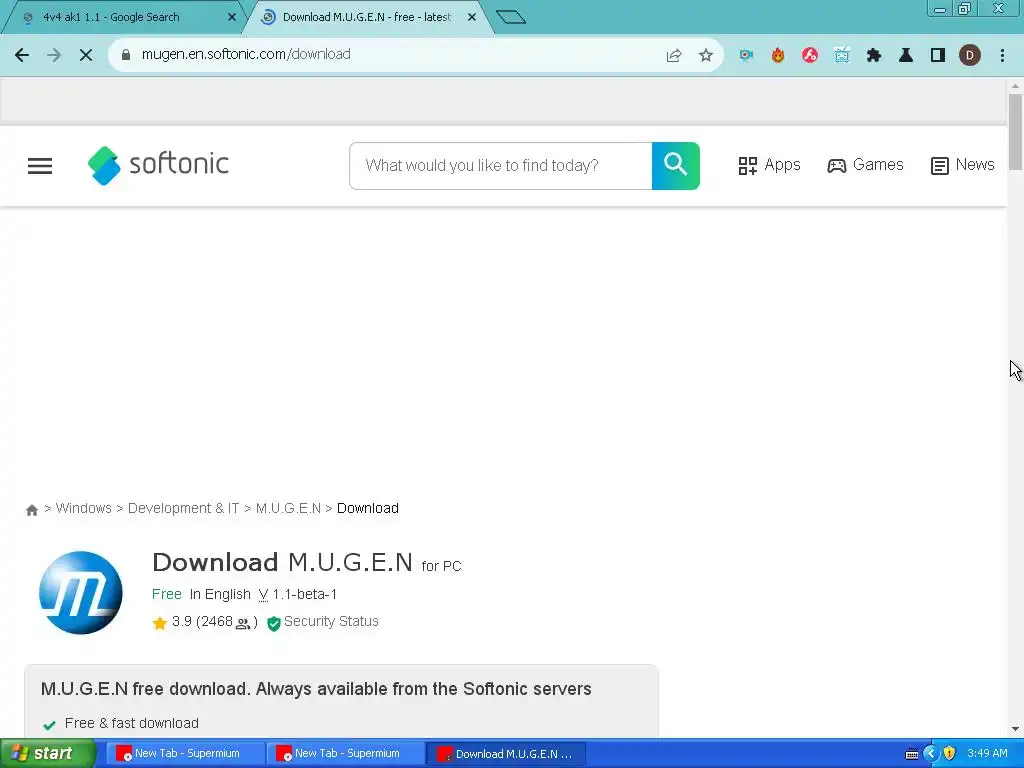Click the forward navigation arrow
This screenshot has height=768, width=1024.
[x=54, y=55]
